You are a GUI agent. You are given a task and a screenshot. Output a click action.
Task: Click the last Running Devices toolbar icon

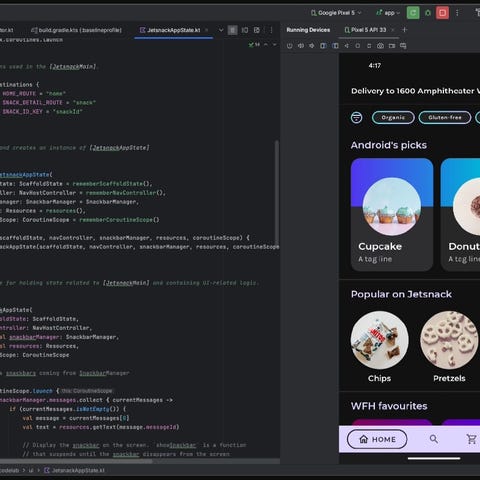tap(403, 46)
